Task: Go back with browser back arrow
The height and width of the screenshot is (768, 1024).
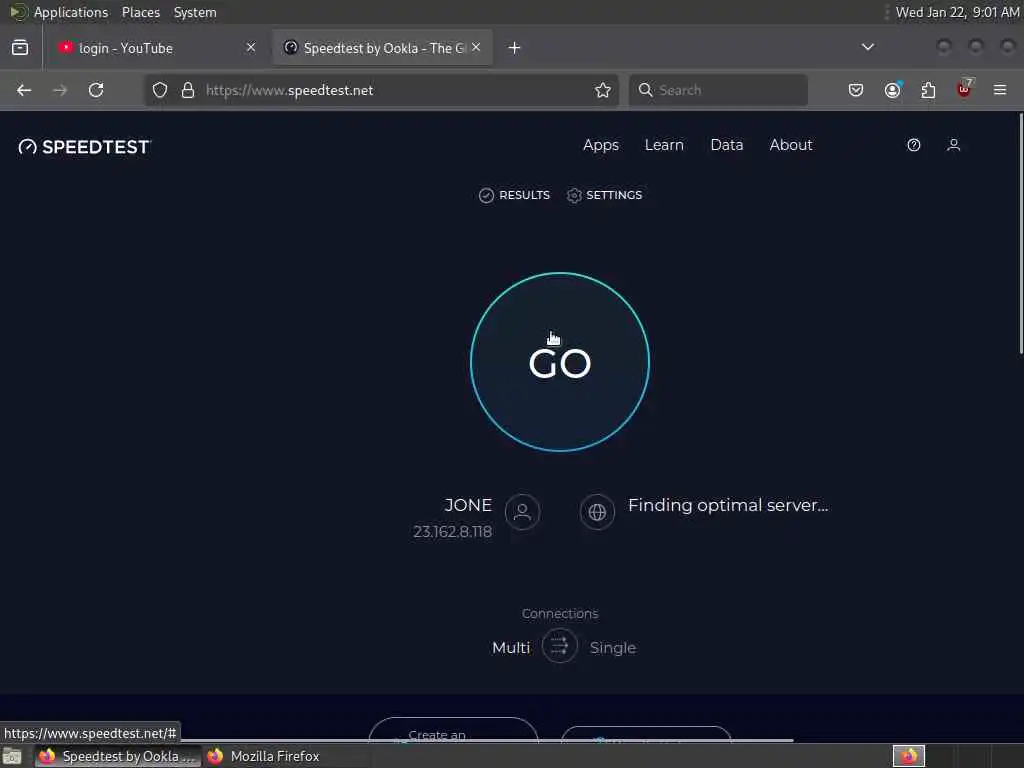Action: (24, 90)
